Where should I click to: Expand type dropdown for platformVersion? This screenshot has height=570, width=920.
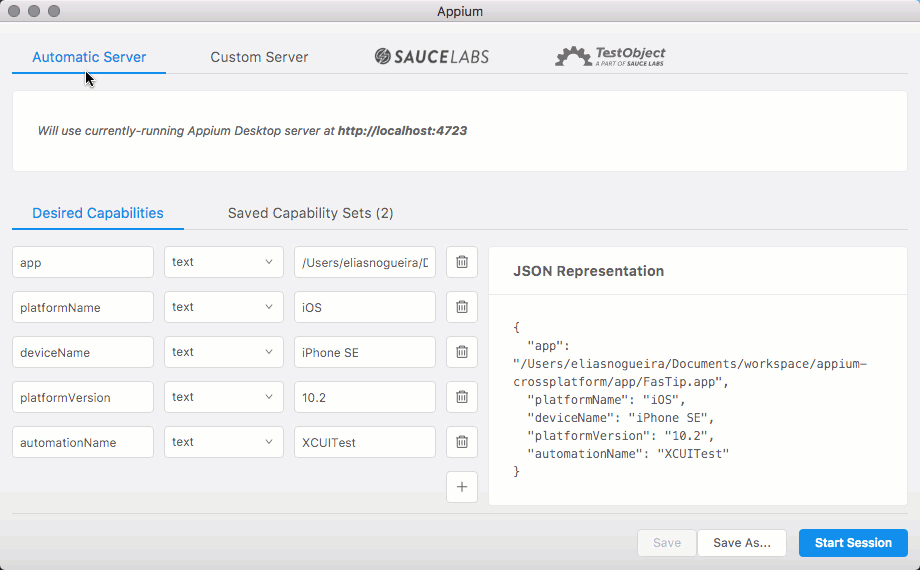click(x=224, y=397)
